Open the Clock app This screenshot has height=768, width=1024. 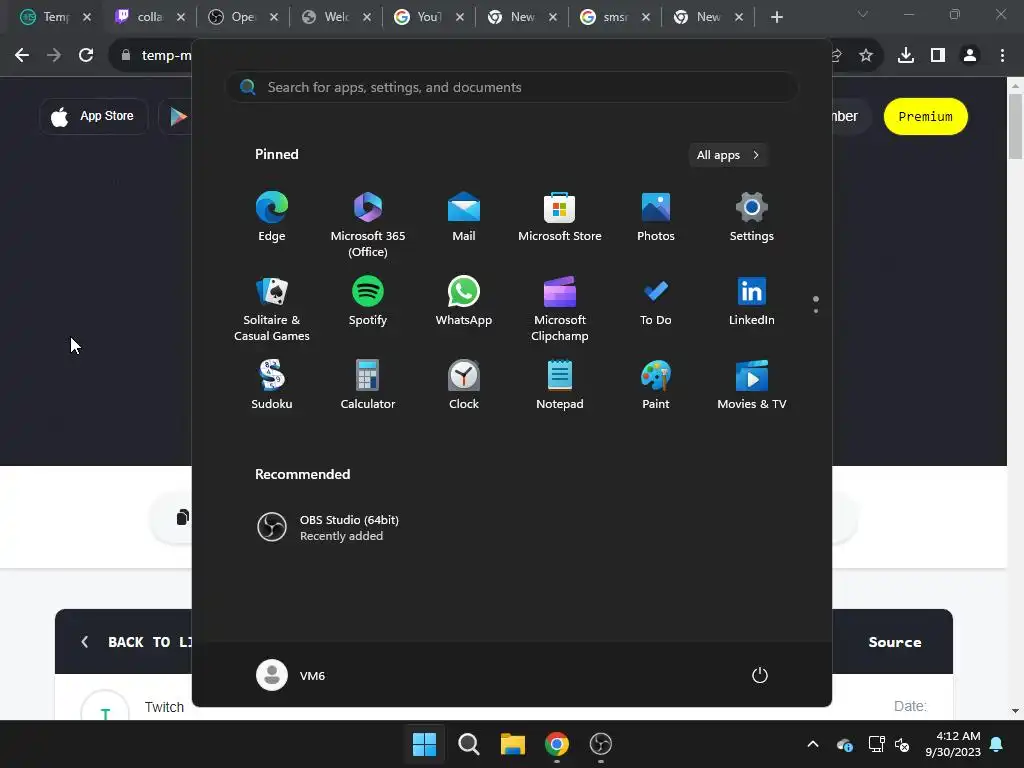tap(464, 385)
